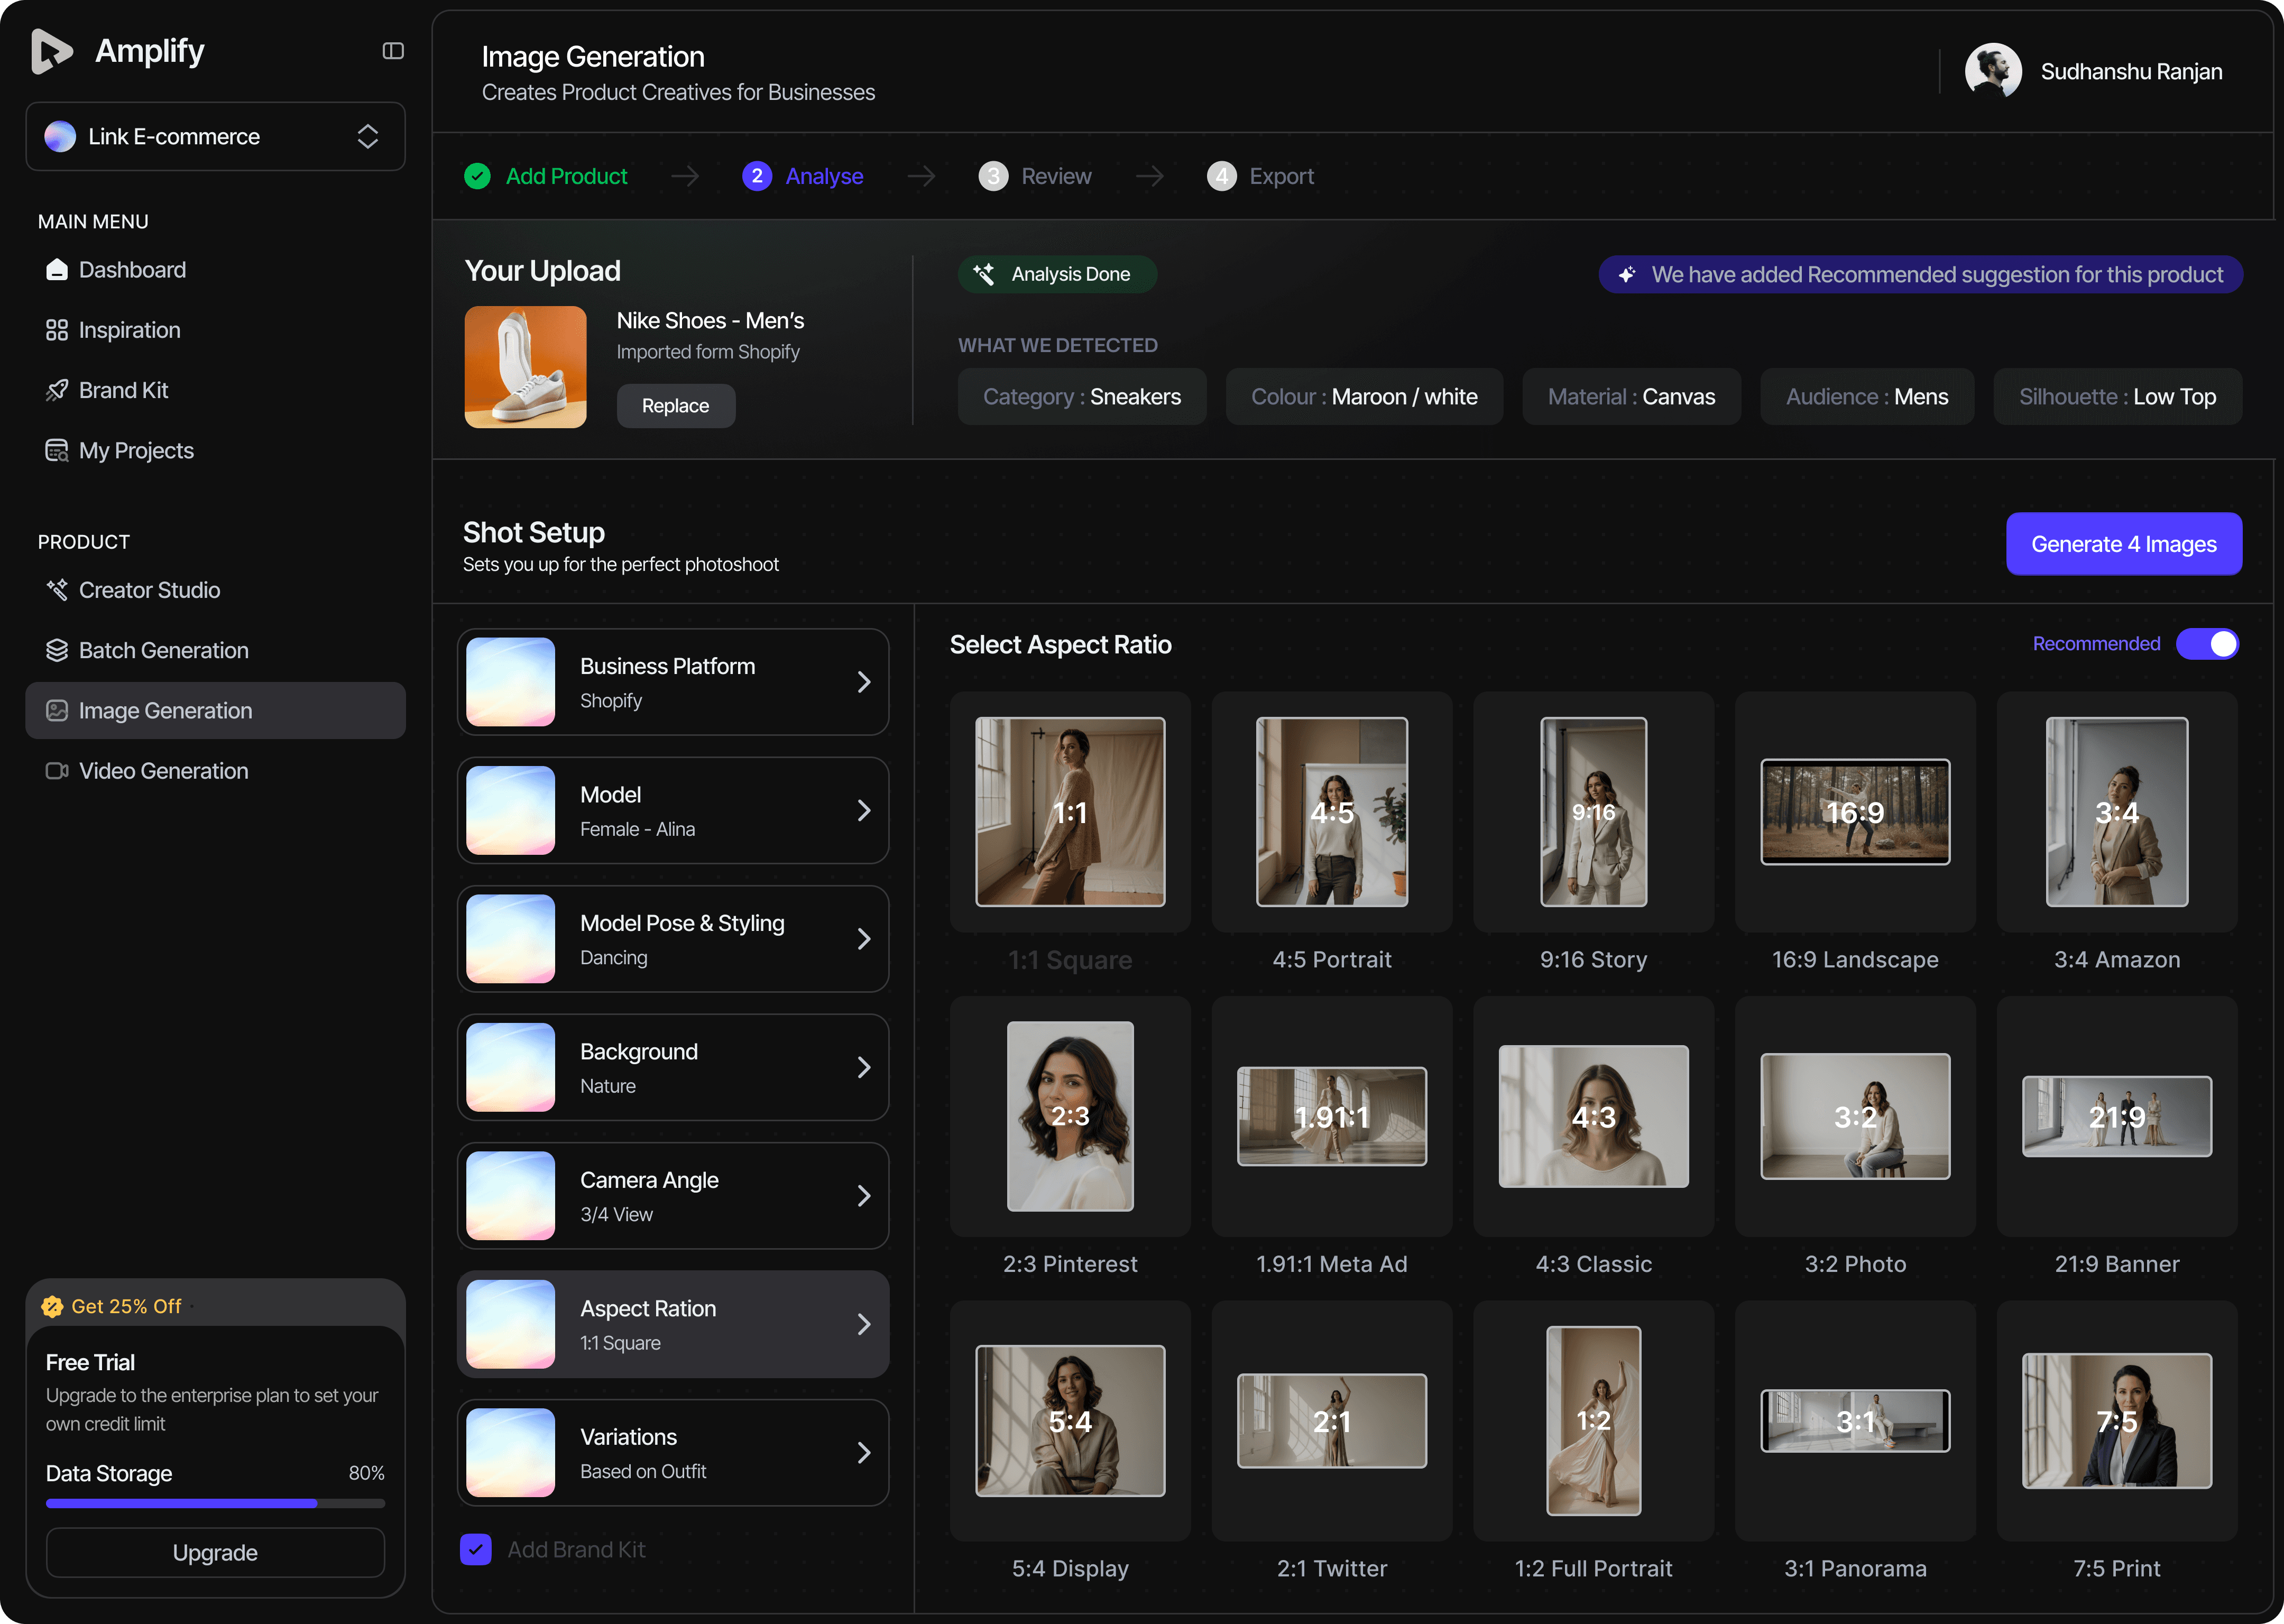Click the Brand Kit rocket icon

(57, 390)
